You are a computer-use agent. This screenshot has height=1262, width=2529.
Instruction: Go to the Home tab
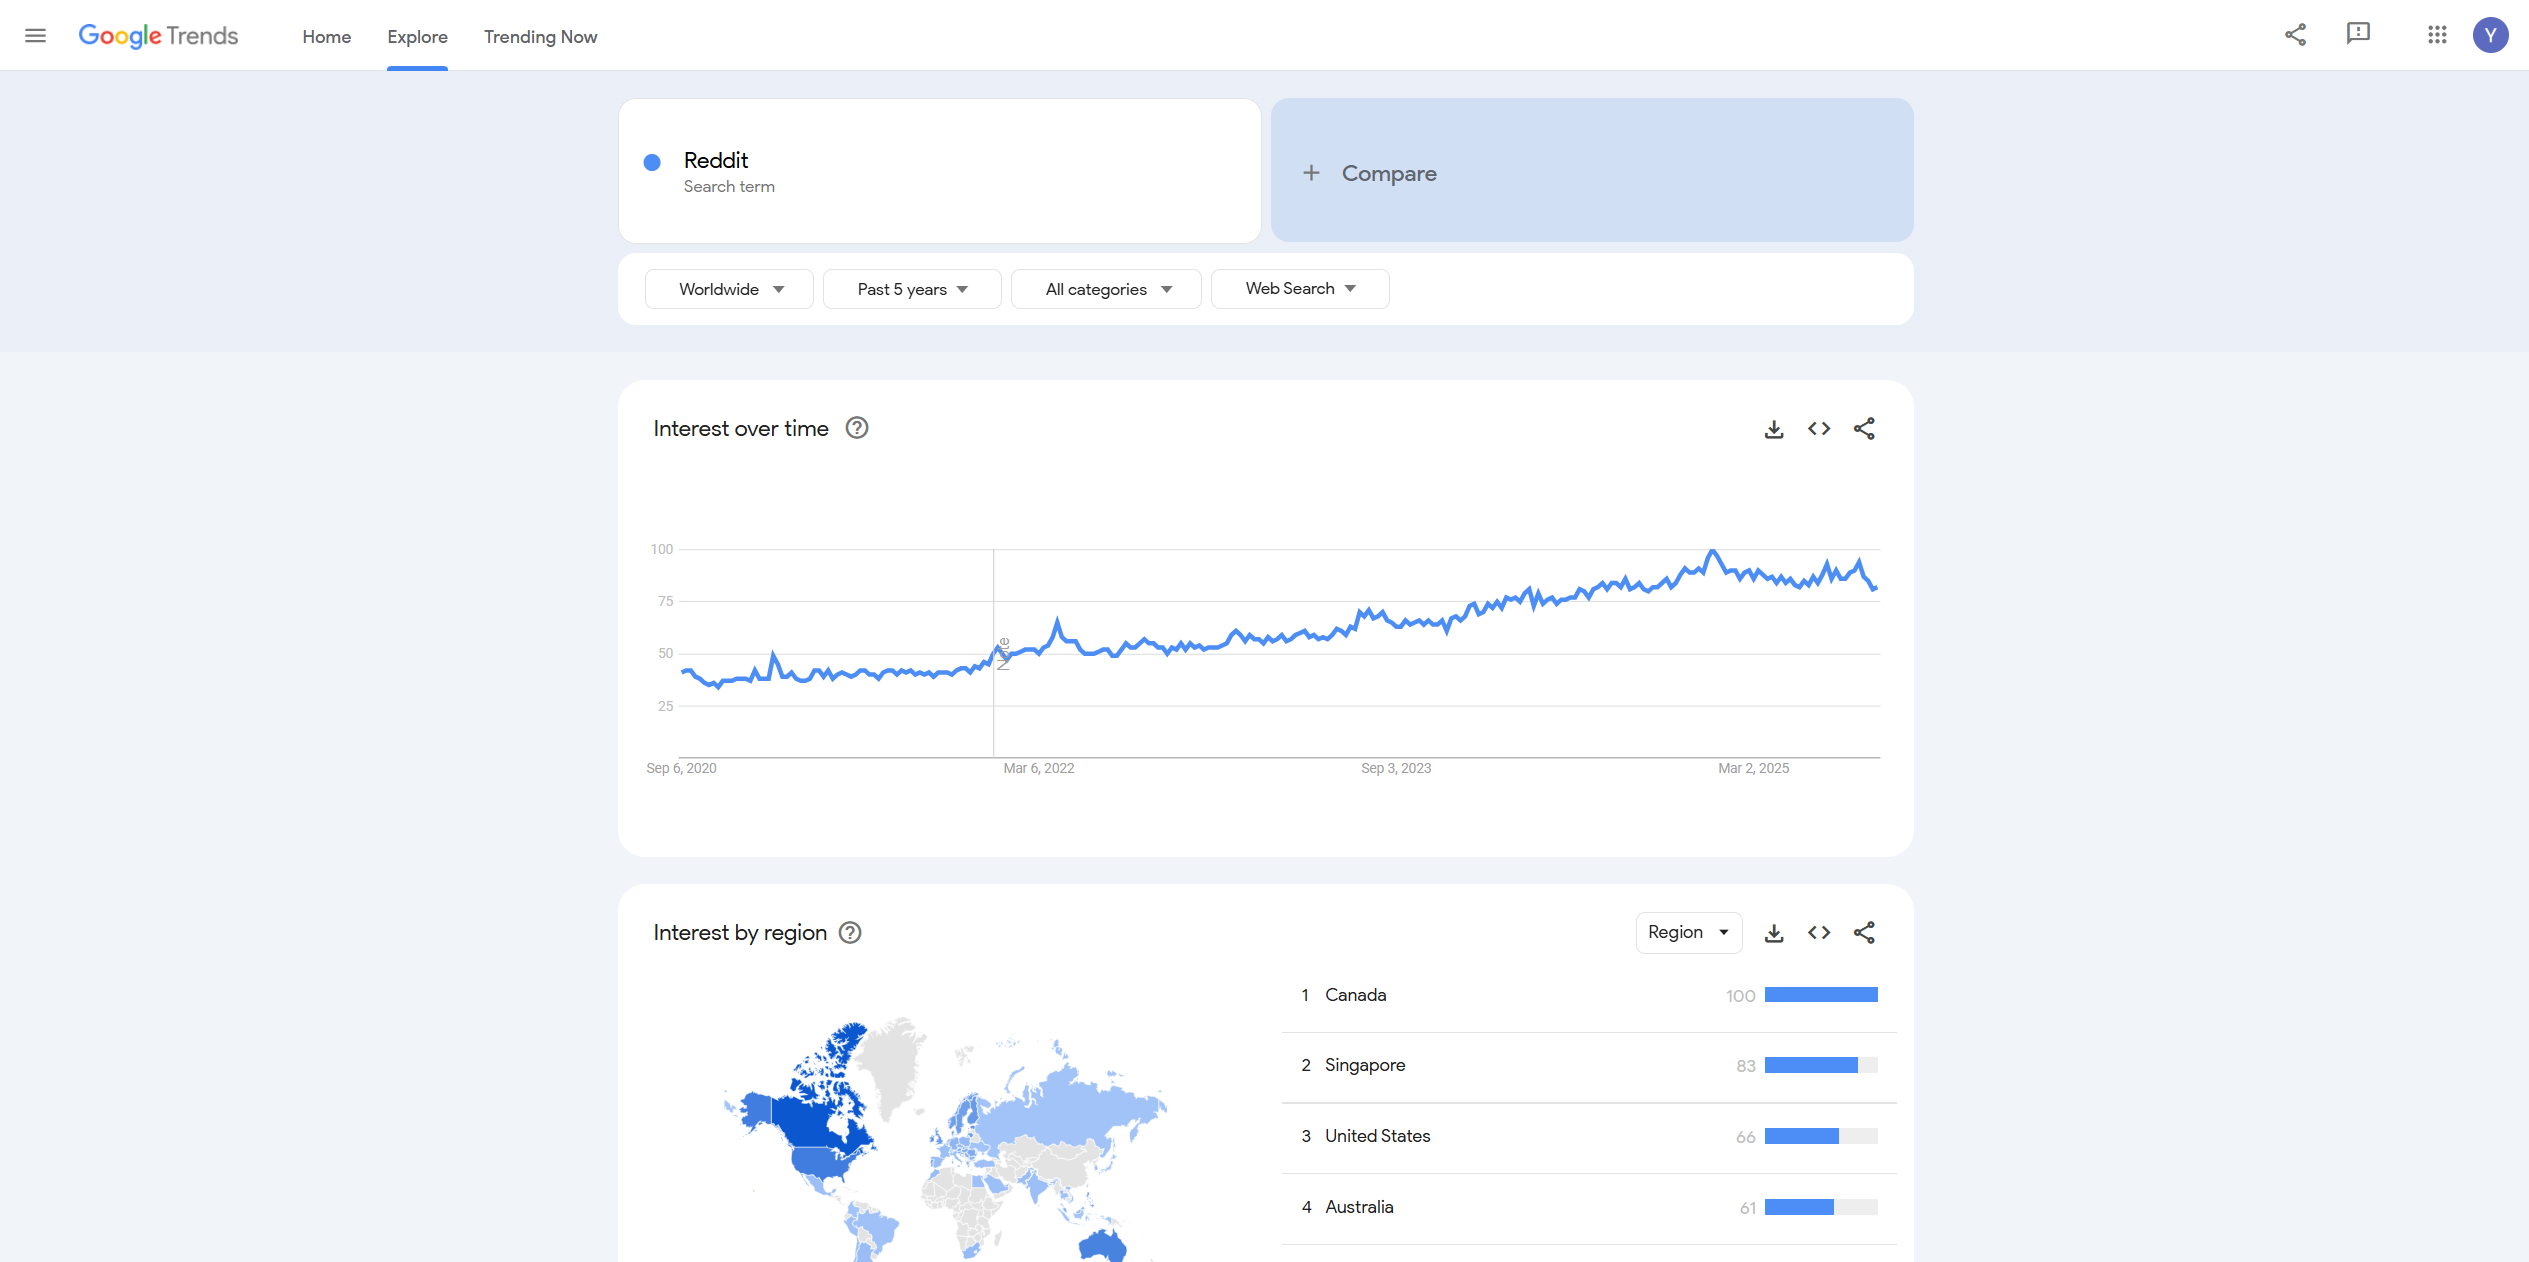[327, 37]
